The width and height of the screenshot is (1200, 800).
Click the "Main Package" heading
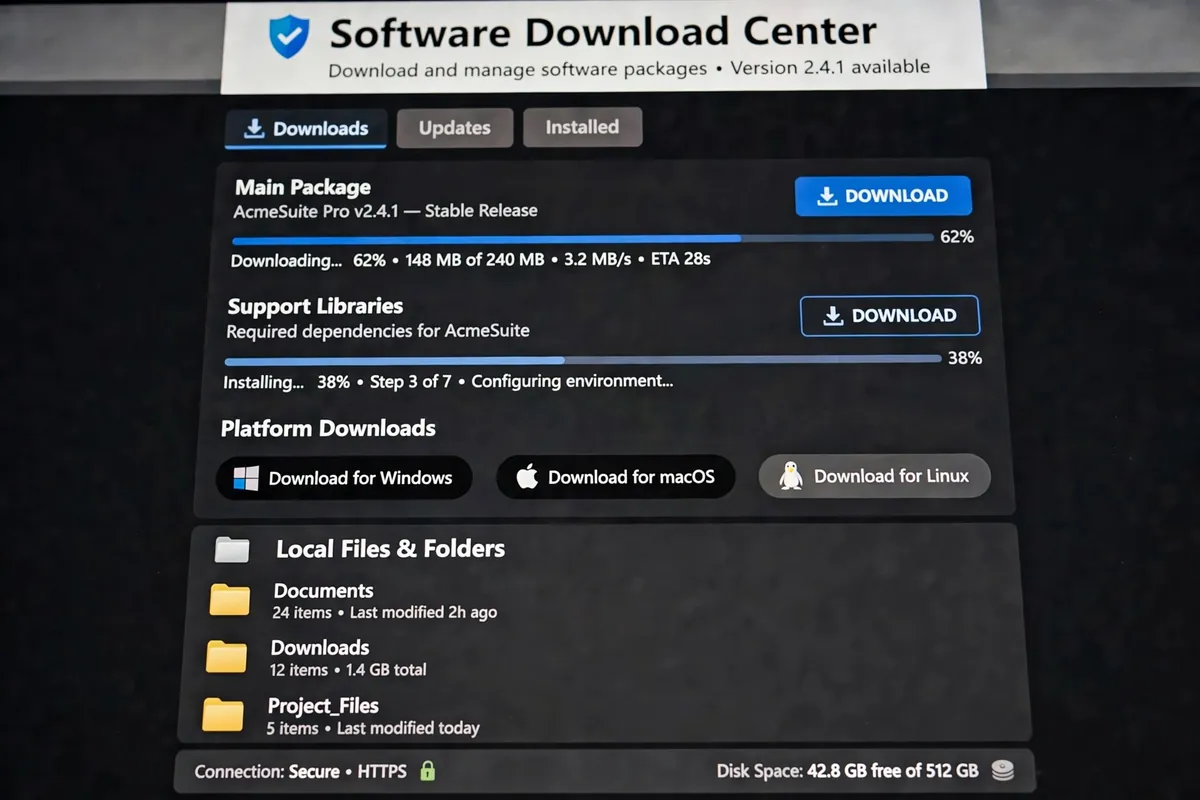[x=303, y=188]
